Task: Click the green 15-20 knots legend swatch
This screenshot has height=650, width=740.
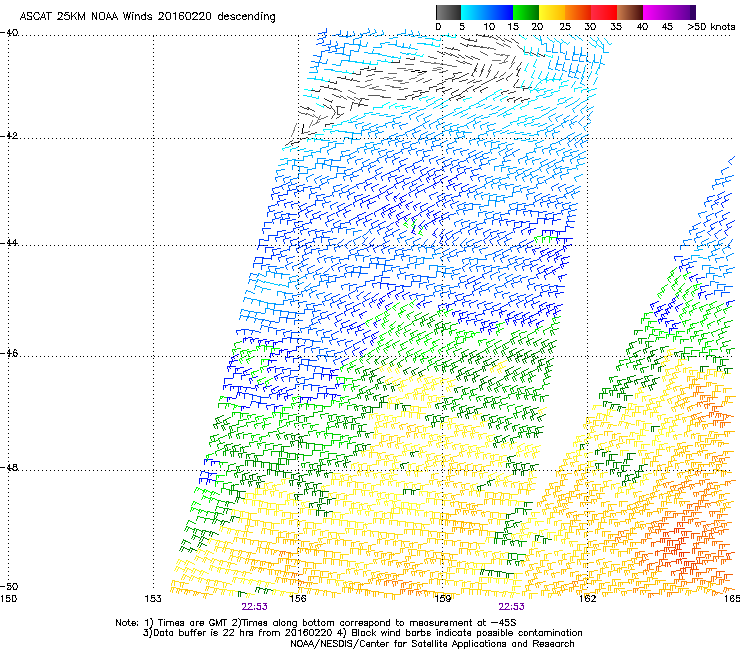Action: point(525,12)
